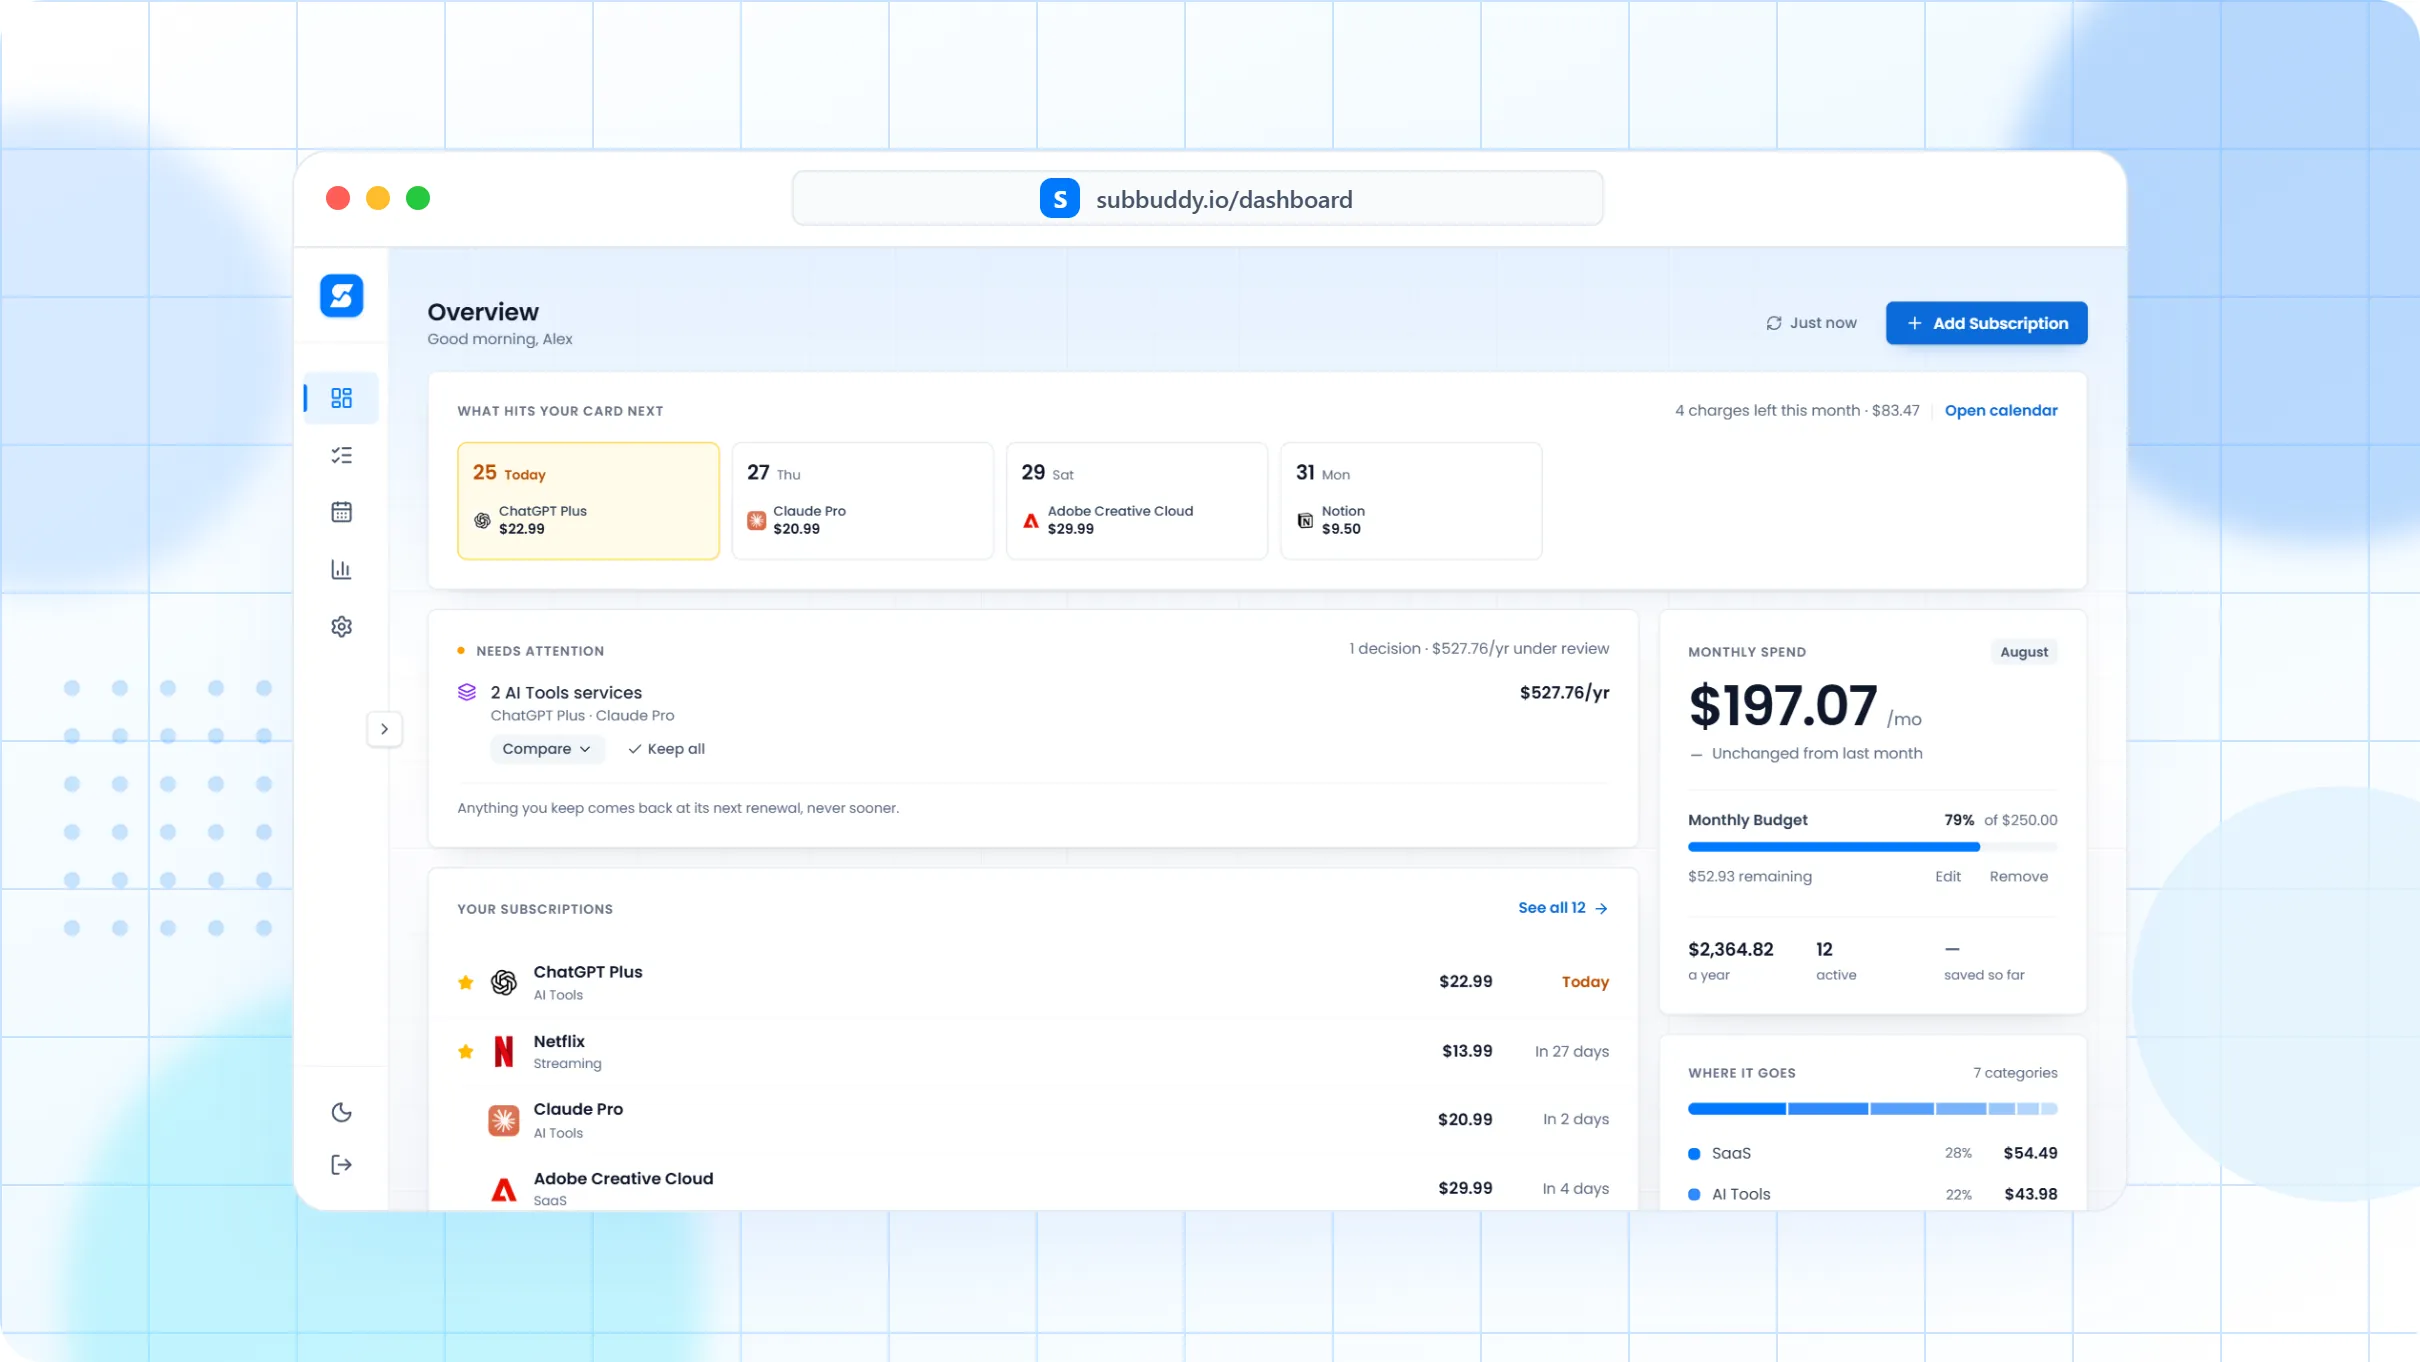
Task: Toggle dark mode with the moon icon
Action: point(341,1112)
